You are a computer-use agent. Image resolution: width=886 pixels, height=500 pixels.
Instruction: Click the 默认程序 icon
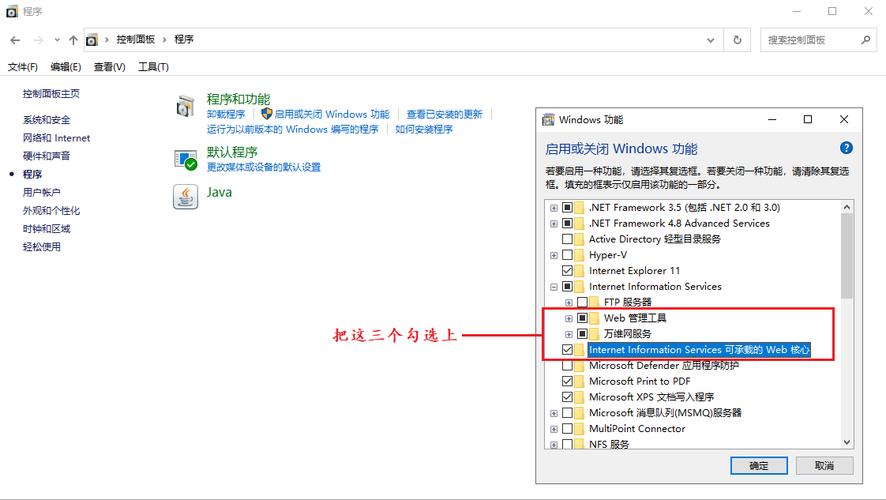[x=185, y=159]
